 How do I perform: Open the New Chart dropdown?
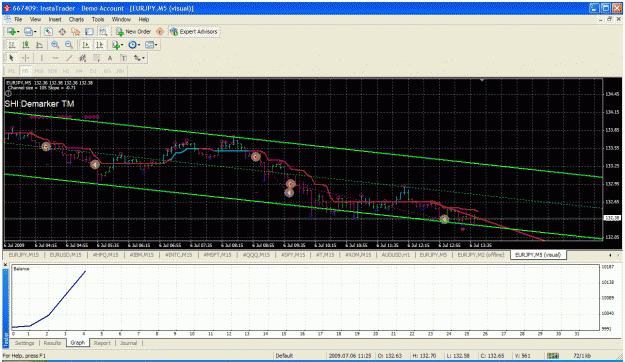(x=13, y=31)
